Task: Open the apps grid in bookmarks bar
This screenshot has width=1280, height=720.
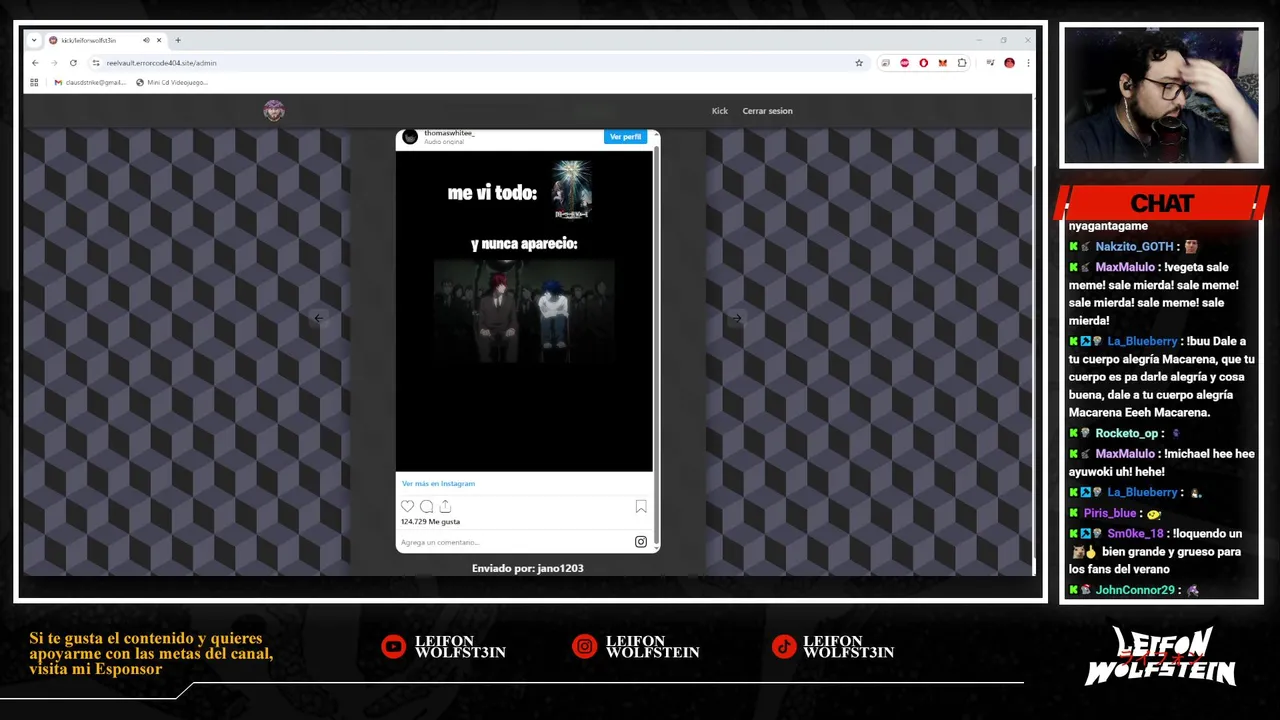Action: coord(34,82)
